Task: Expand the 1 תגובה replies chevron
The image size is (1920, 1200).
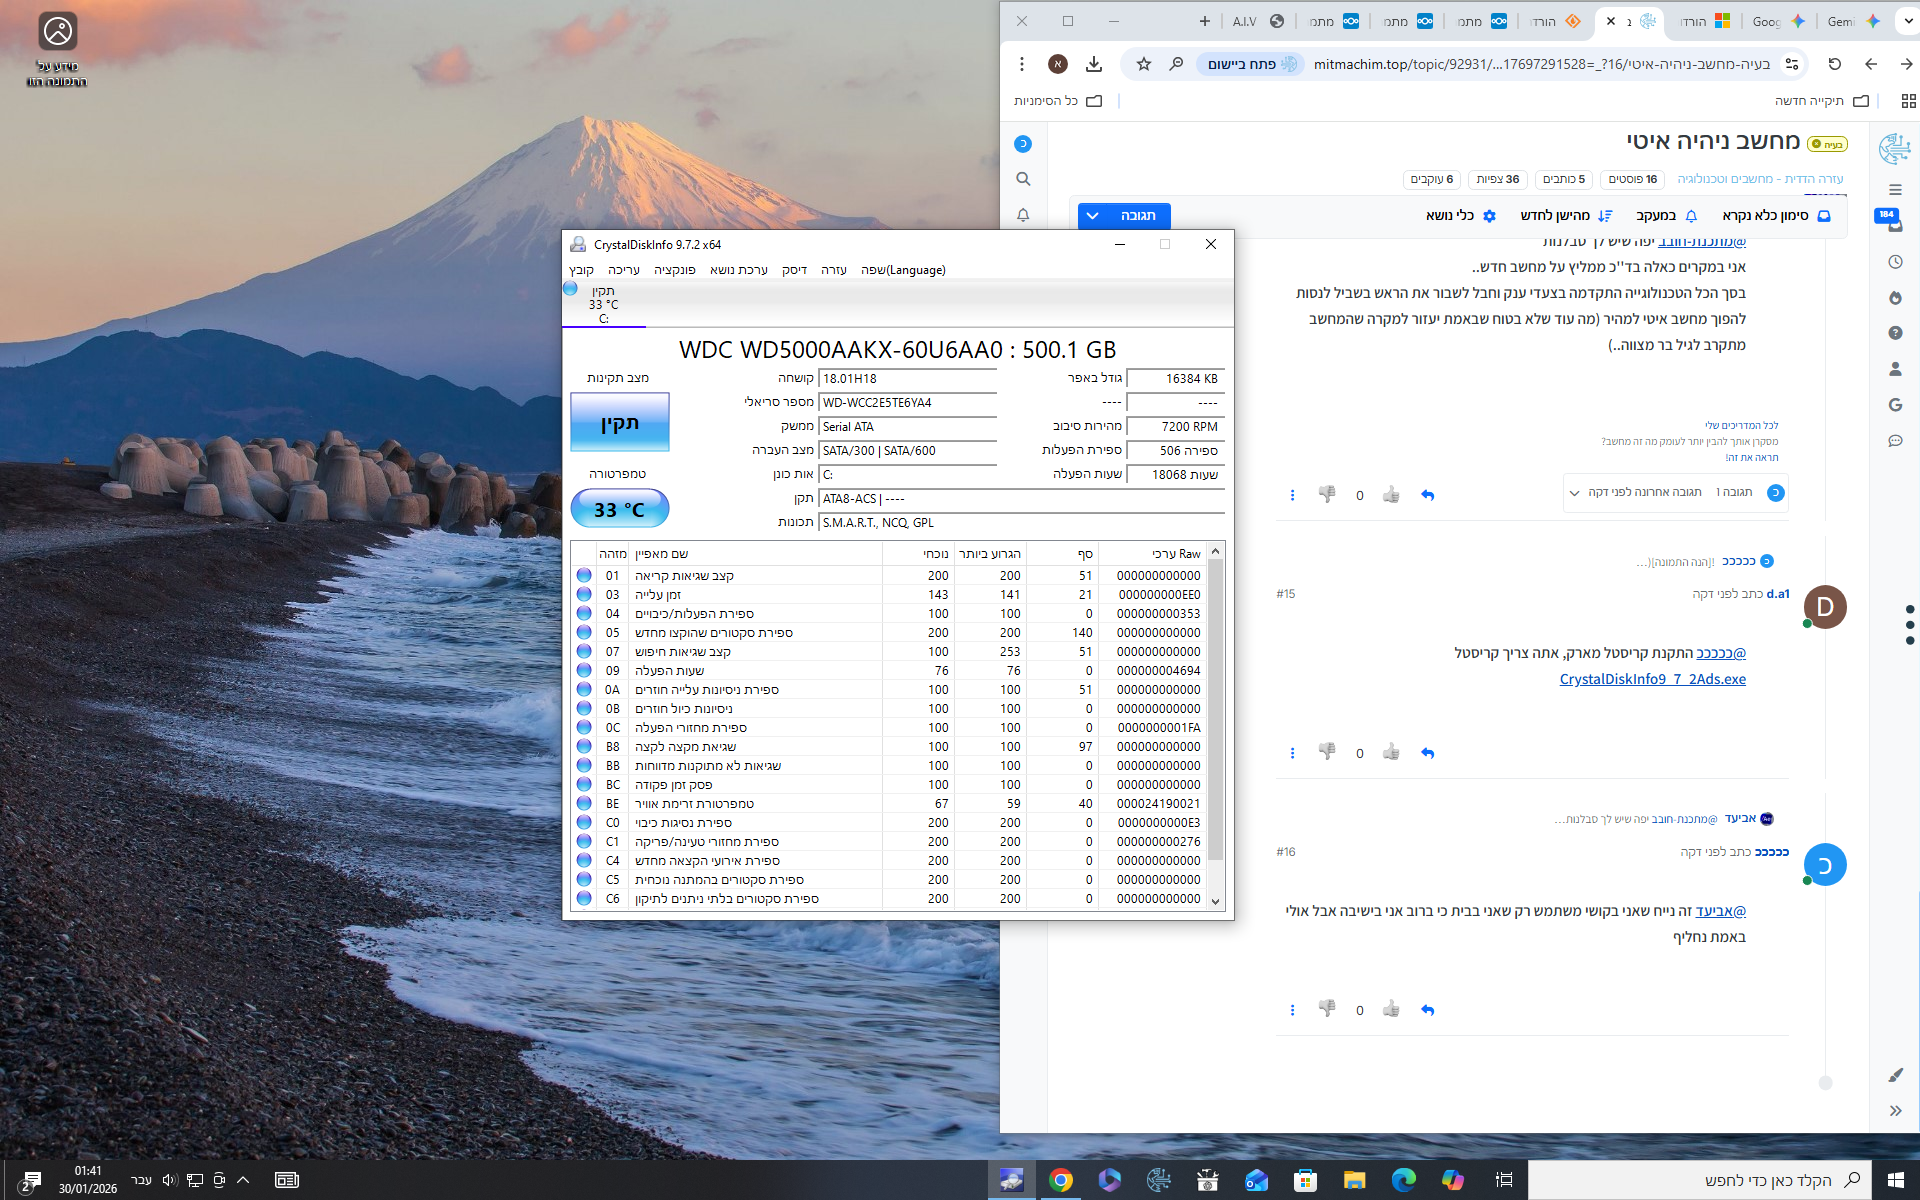Action: click(1574, 493)
